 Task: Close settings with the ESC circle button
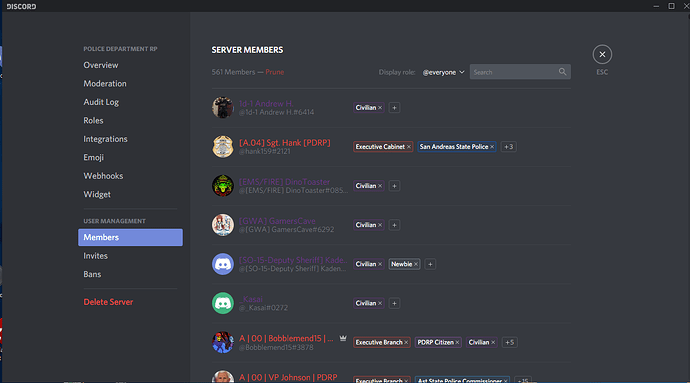[x=602, y=55]
